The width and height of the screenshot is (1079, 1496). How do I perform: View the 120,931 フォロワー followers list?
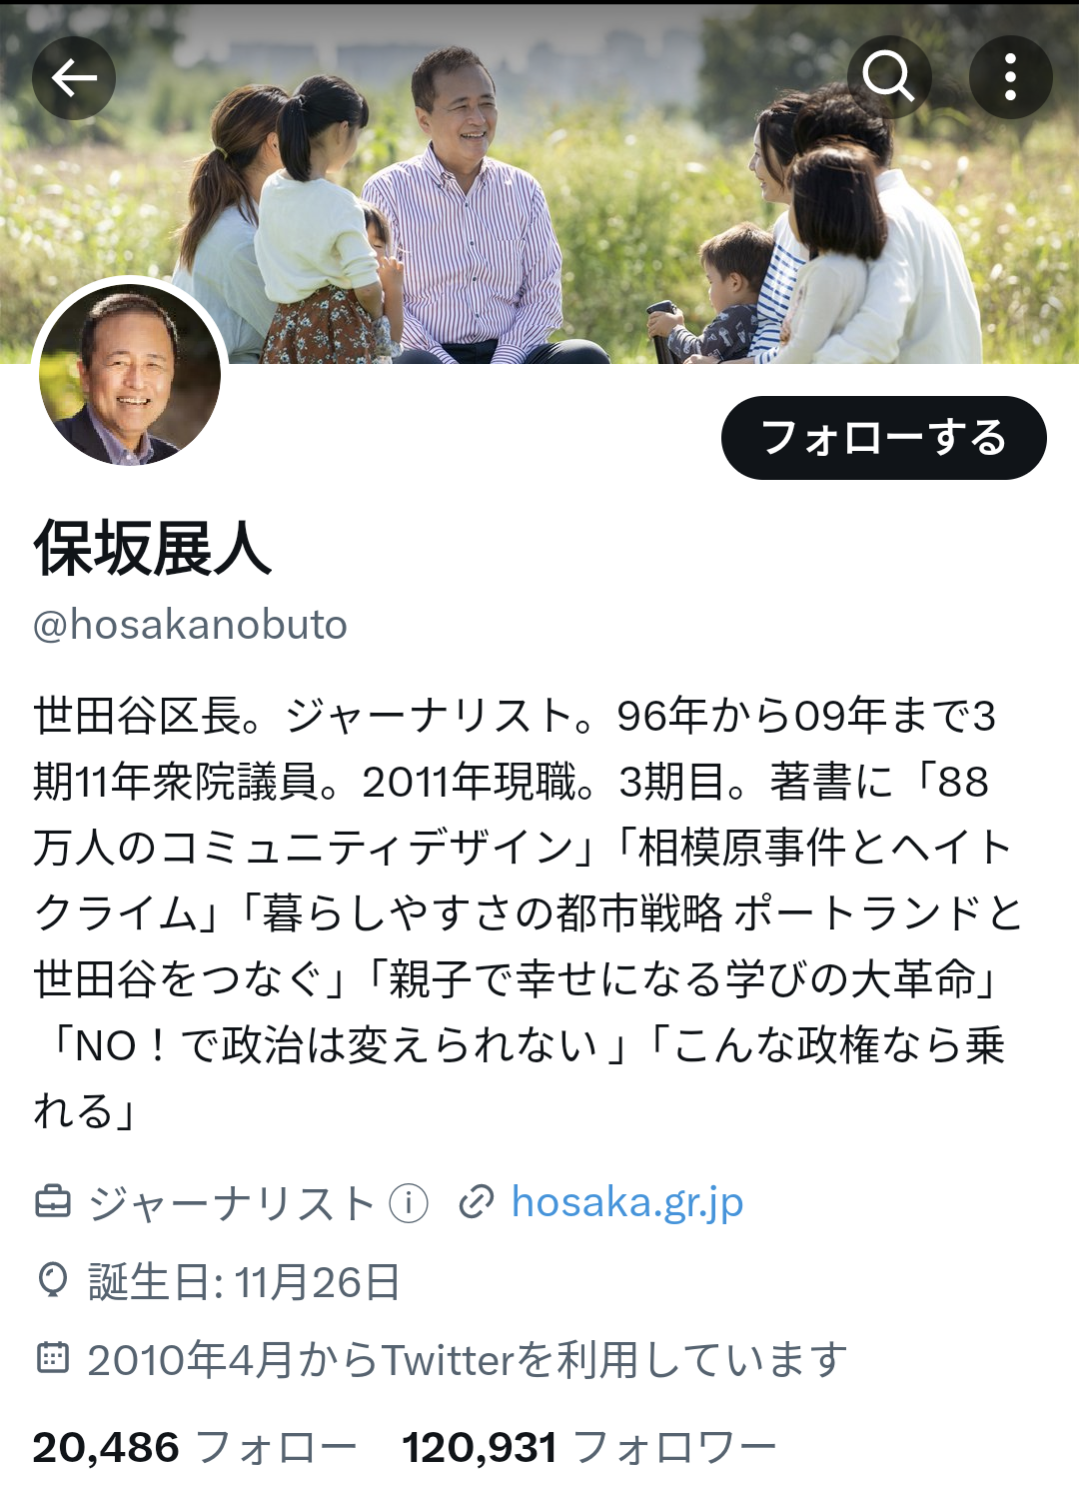(x=589, y=1447)
